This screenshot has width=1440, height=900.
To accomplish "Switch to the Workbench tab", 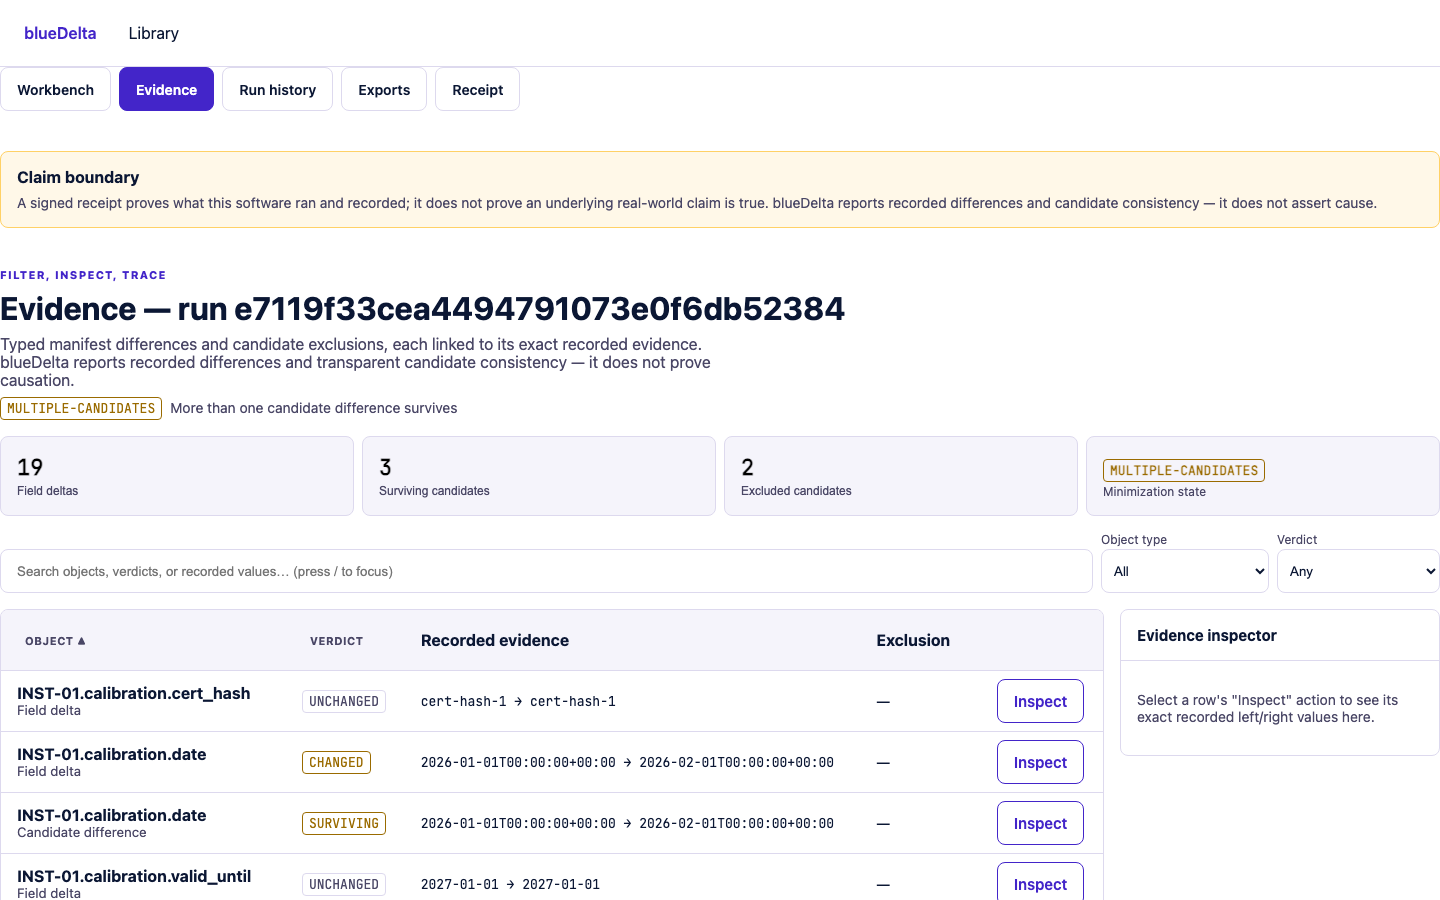I will [x=55, y=89].
